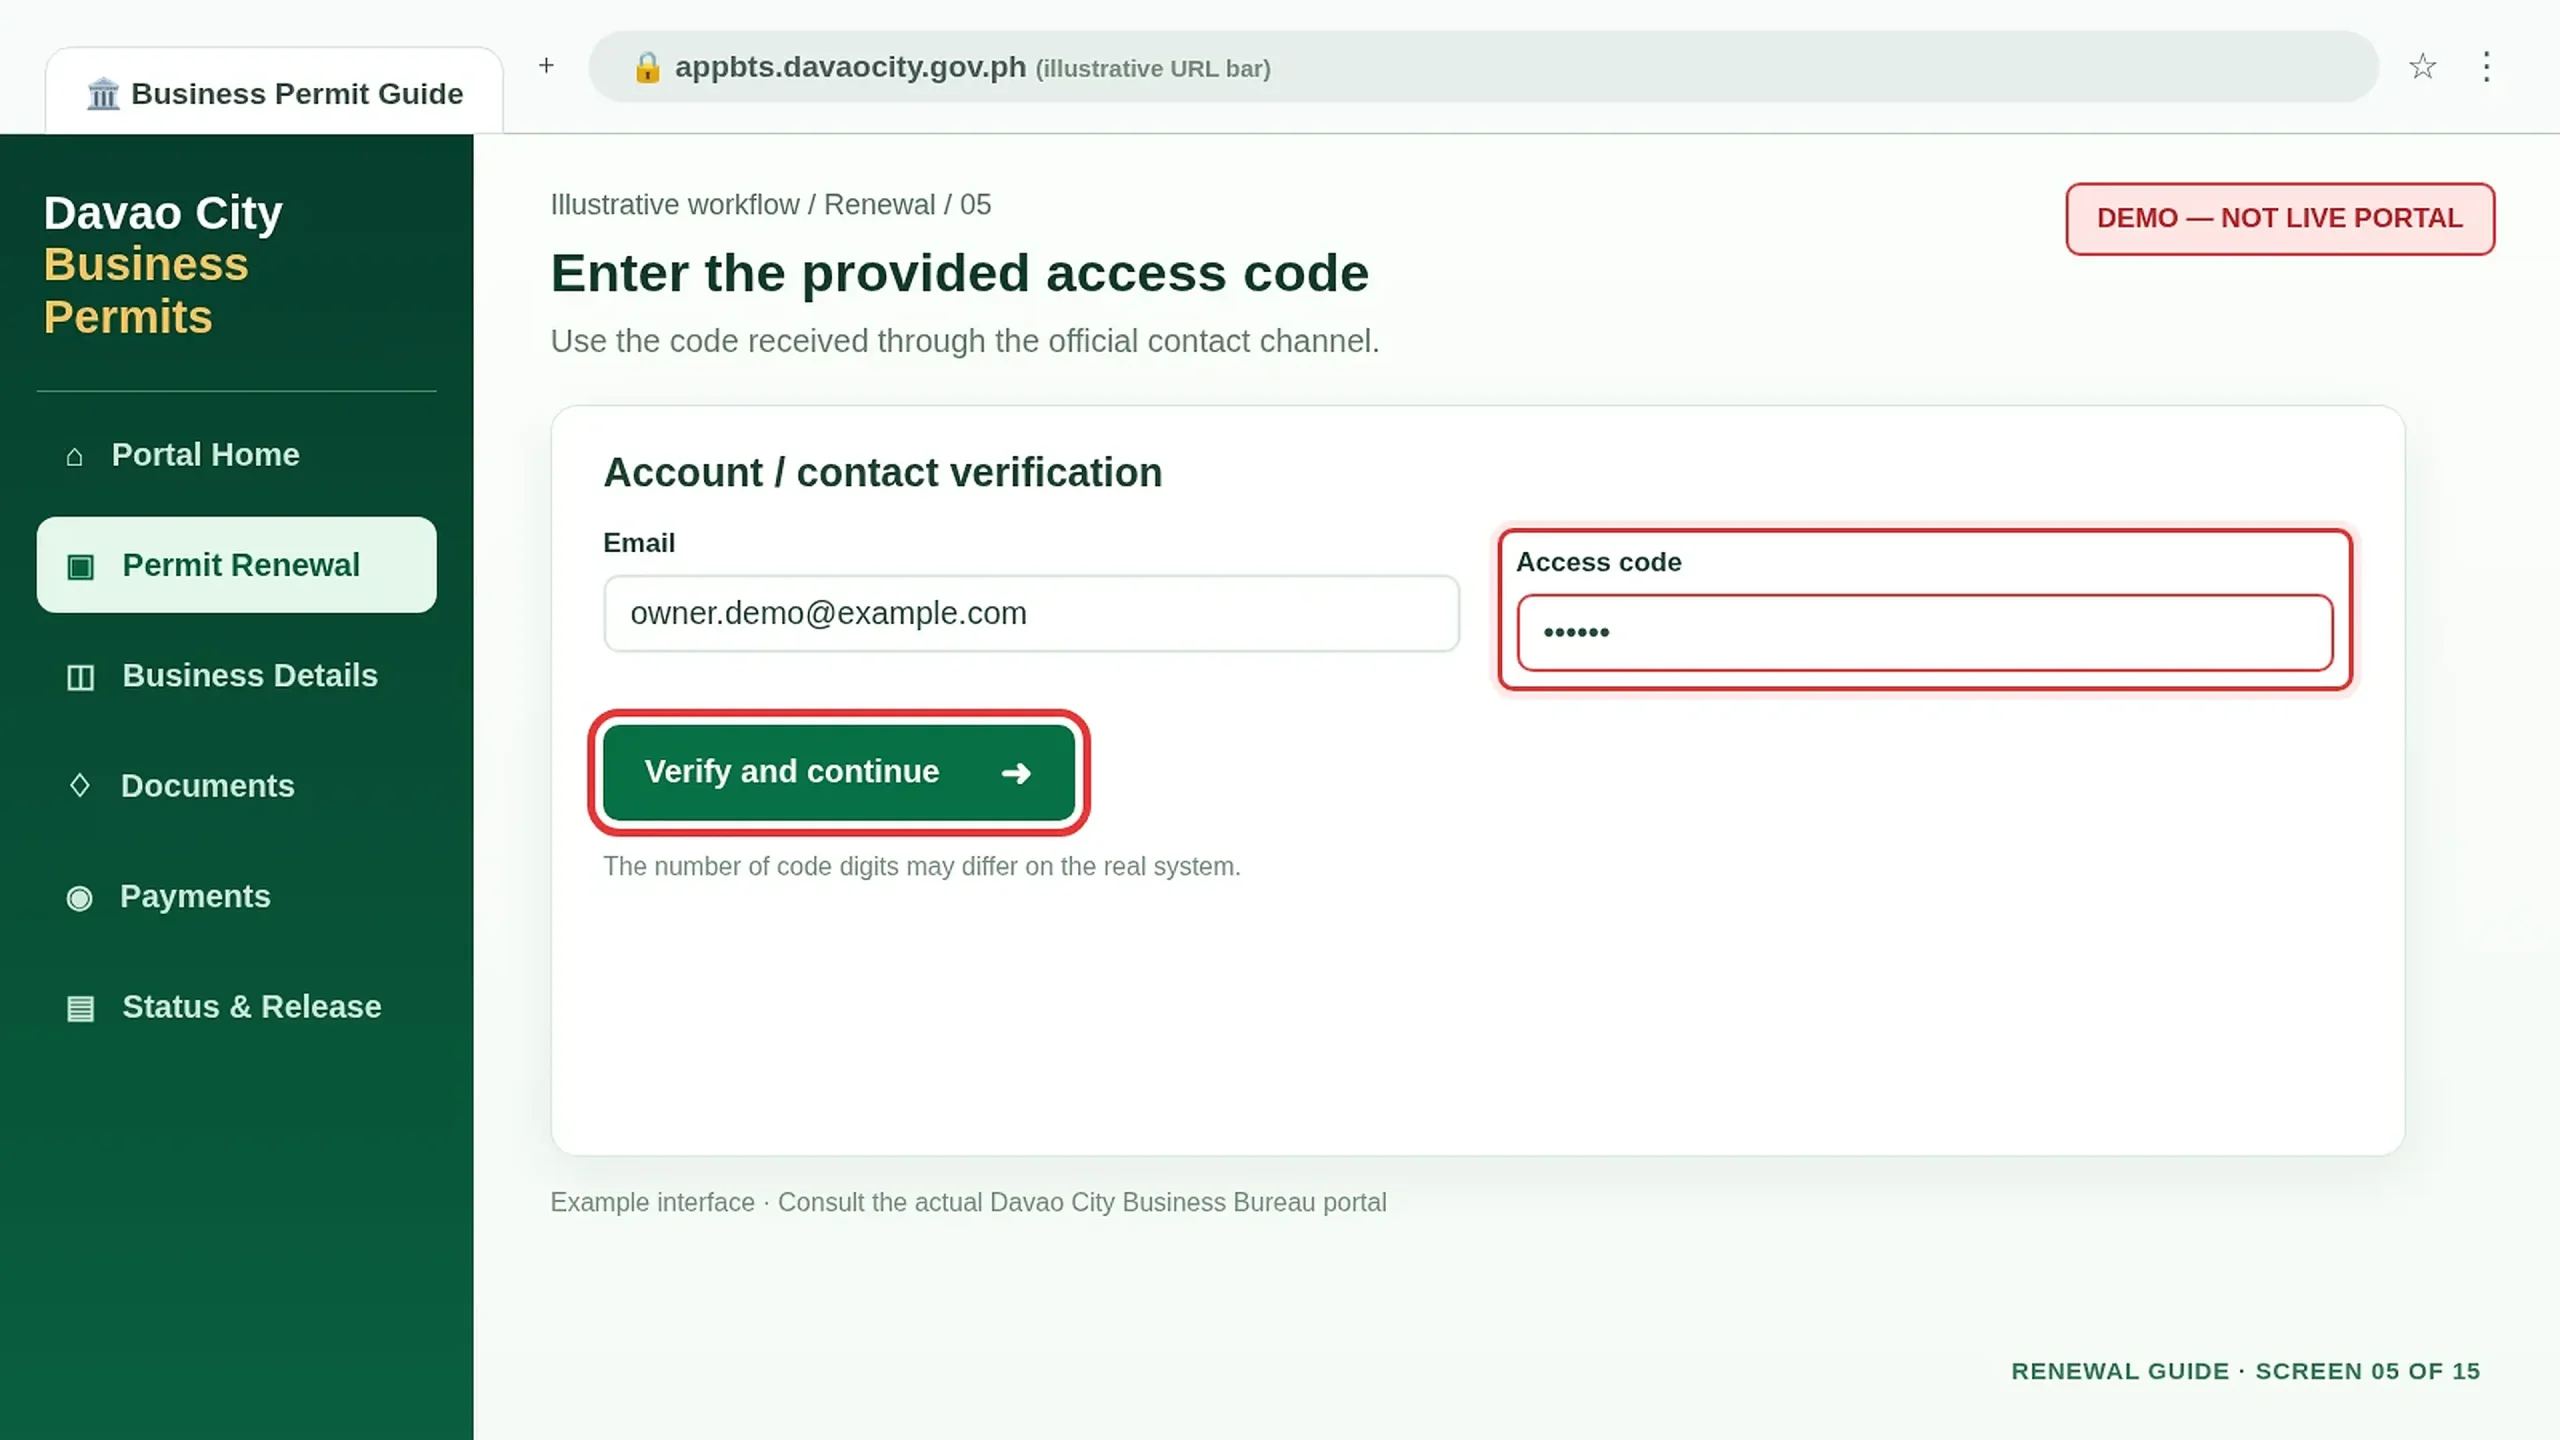Open the browser three-dot menu
This screenshot has width=2560, height=1440.
(2486, 67)
